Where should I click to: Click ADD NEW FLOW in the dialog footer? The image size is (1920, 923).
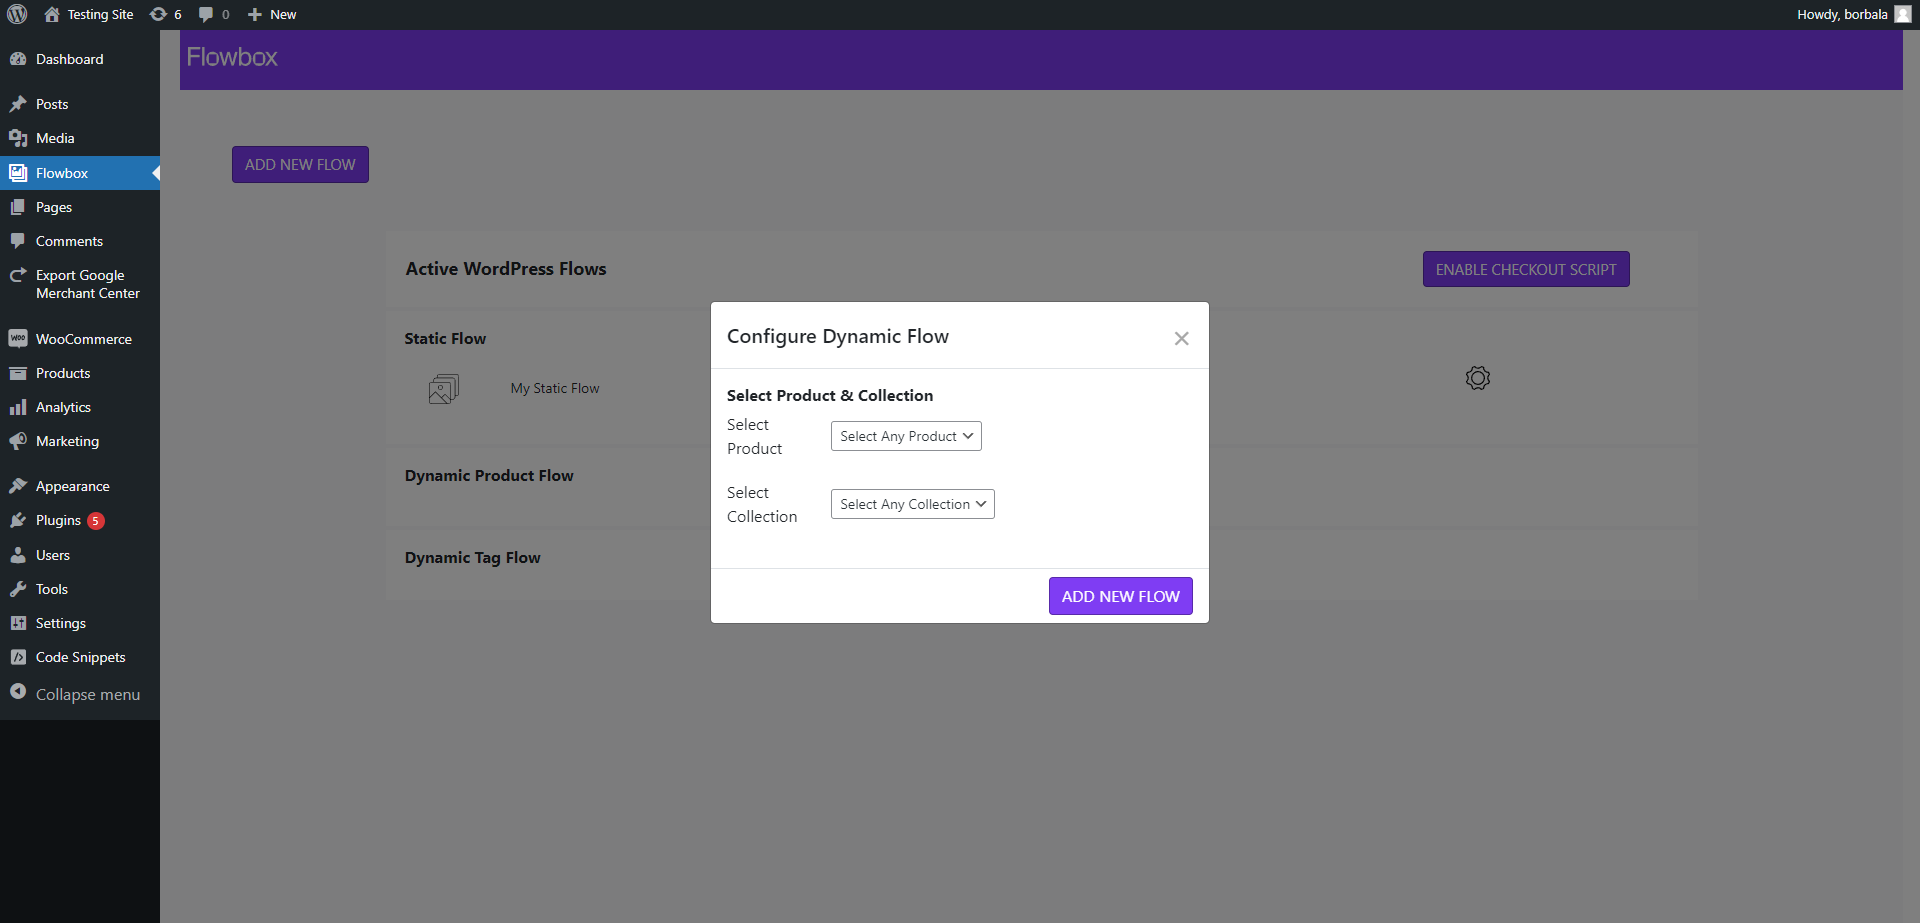(x=1121, y=596)
